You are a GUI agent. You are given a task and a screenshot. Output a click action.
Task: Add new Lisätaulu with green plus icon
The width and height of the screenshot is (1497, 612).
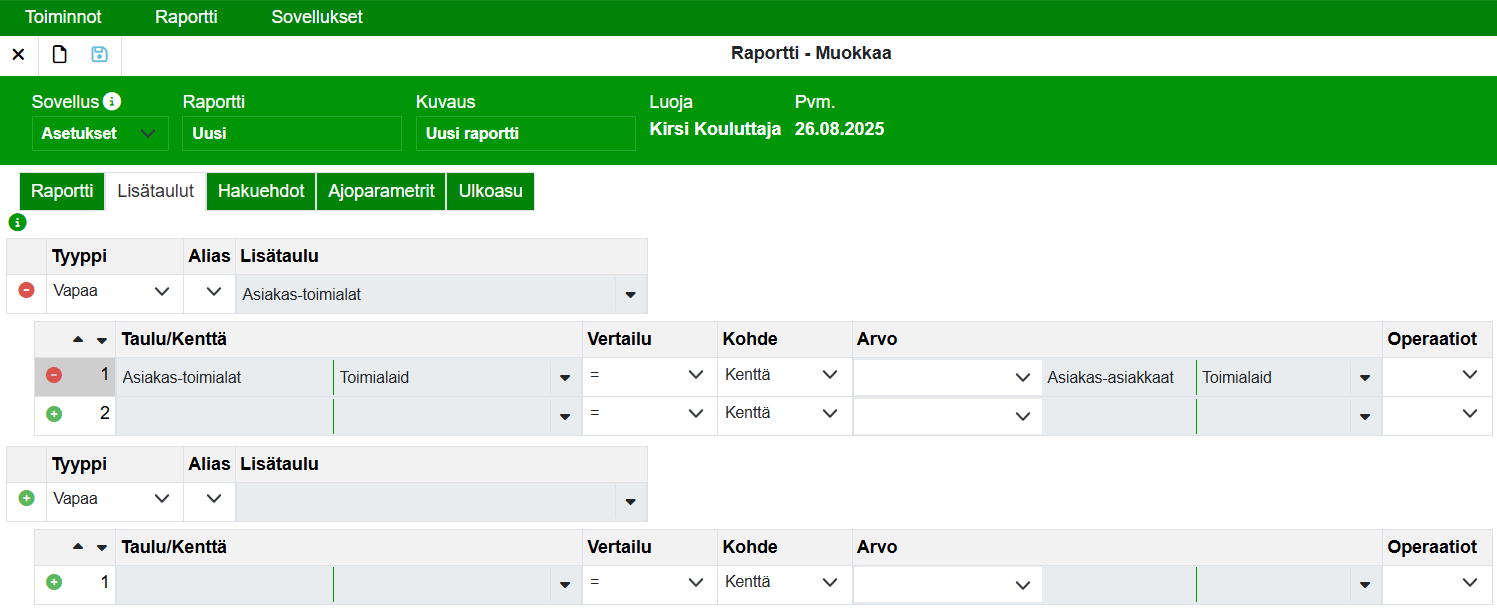click(26, 498)
